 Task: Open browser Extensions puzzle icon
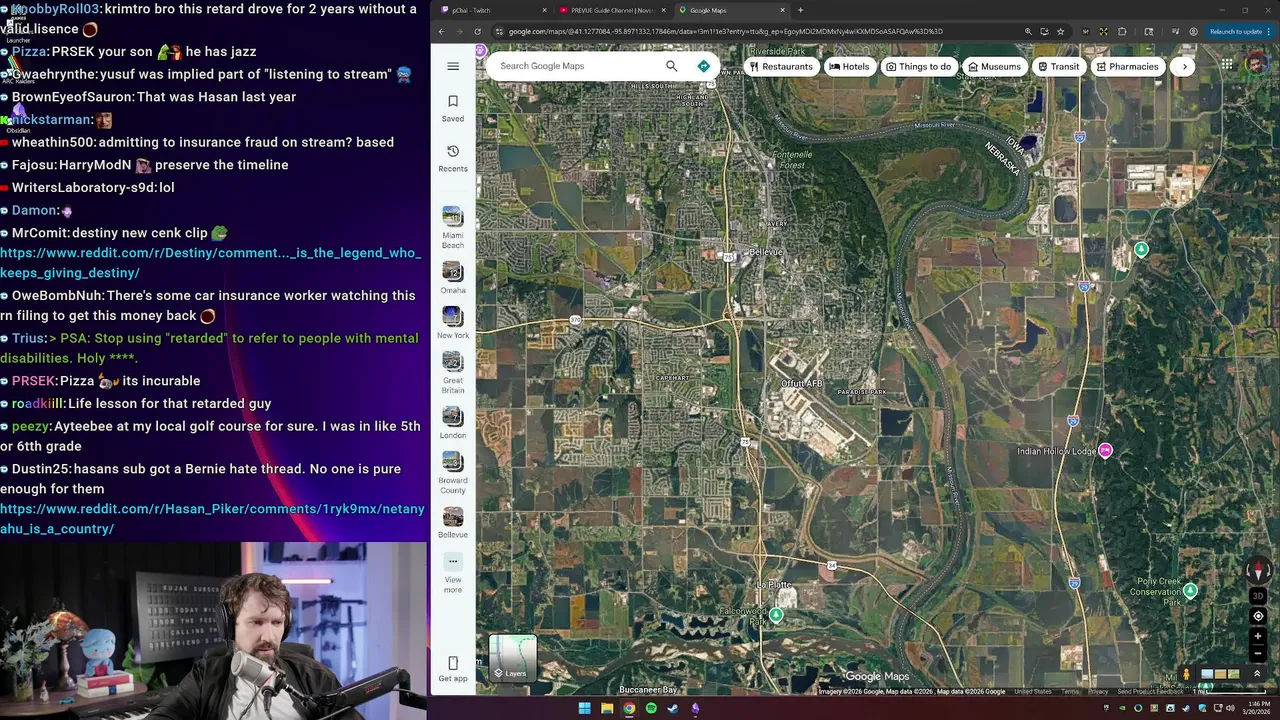pyautogui.click(x=1122, y=31)
